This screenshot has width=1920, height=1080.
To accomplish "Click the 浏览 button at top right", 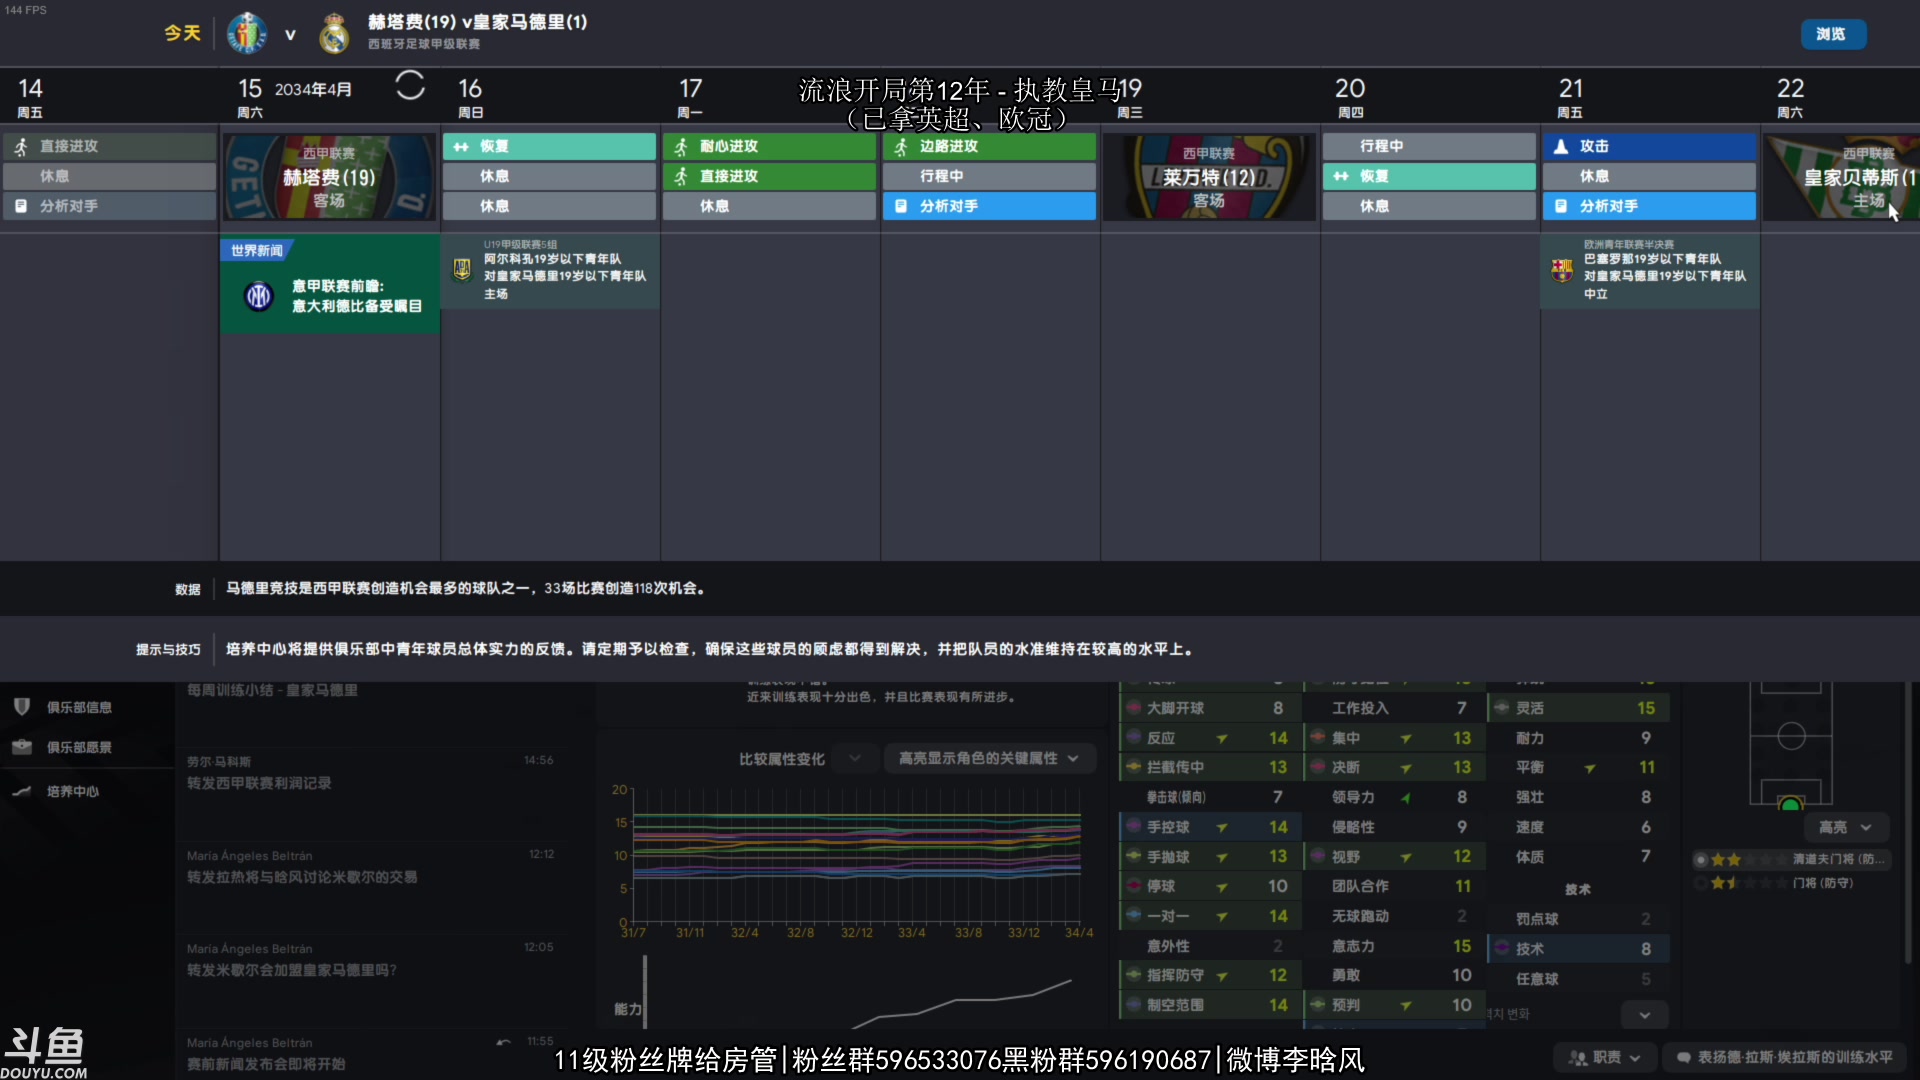I will coord(1833,34).
